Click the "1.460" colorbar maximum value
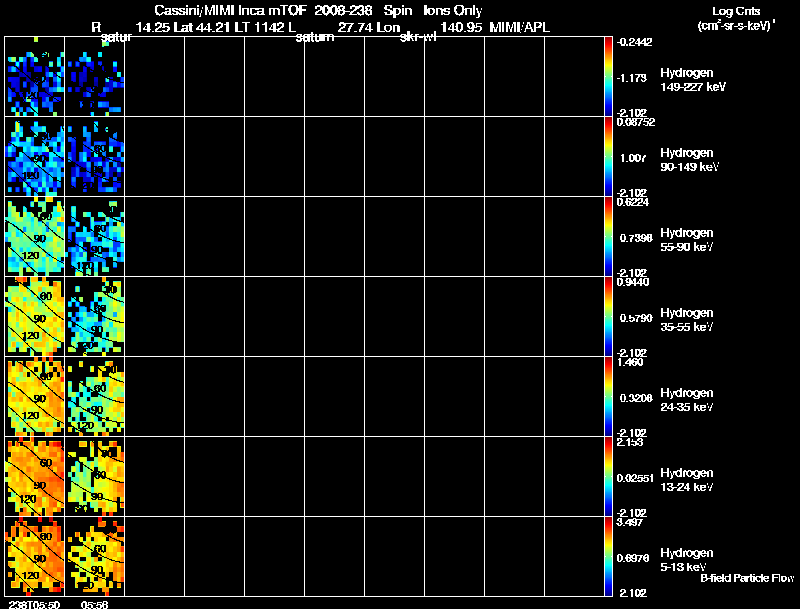Viewport: 800px width, 609px height. point(630,362)
